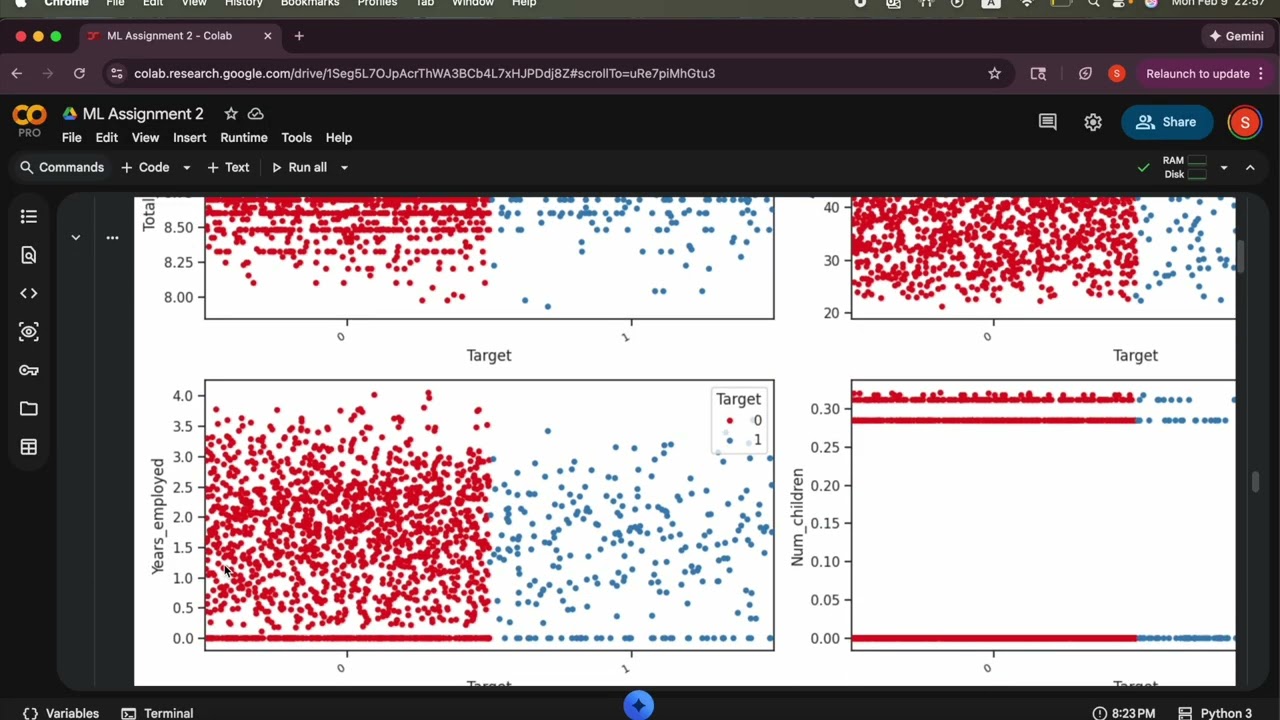Viewport: 1280px width, 720px height.
Task: Open the RAM Disk resources dropdown arrow
Action: (1223, 168)
